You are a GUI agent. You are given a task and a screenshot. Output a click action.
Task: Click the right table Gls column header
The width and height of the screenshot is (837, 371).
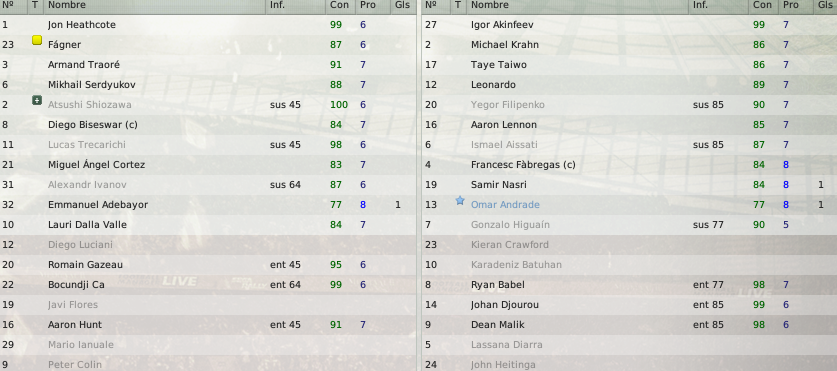pos(825,5)
